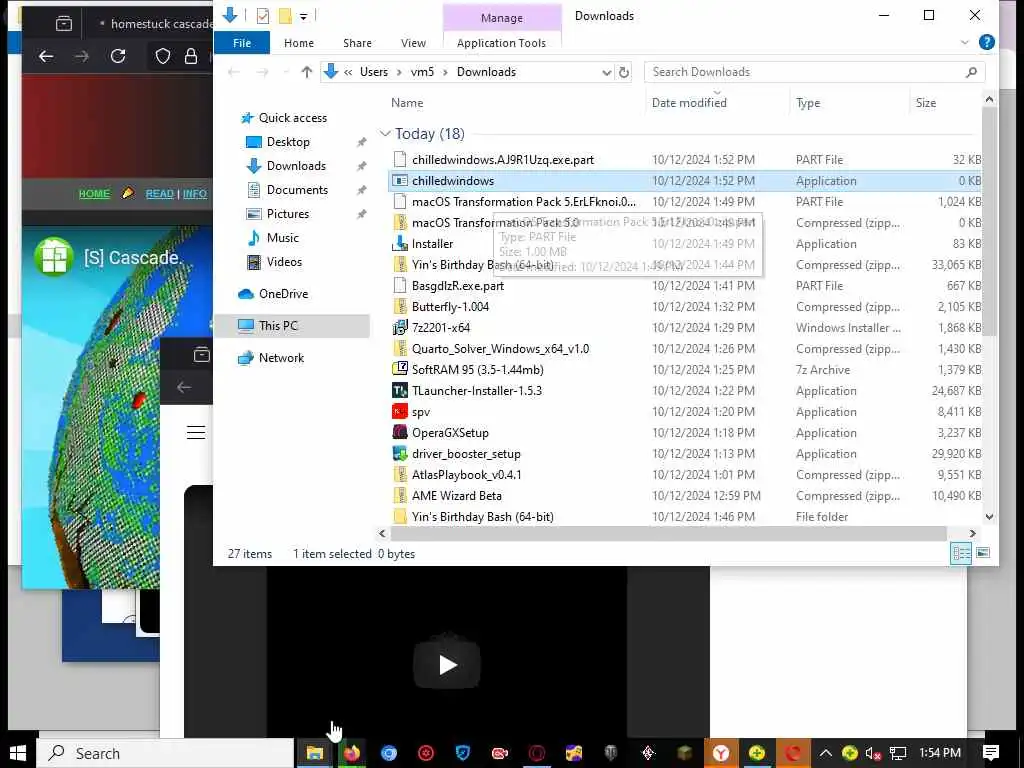Select Quarto_Solver_Windows_x64_v1.0 file
Screen dimensions: 1024x768
[500, 349]
